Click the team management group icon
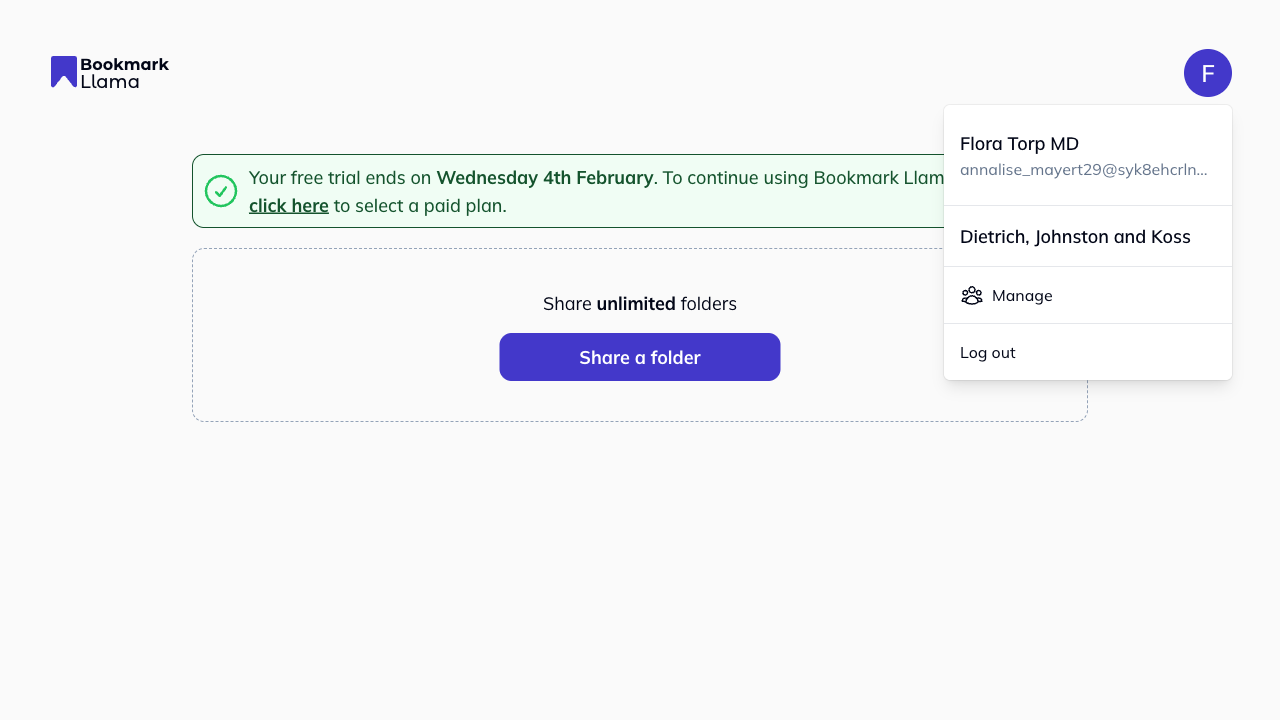 click(972, 296)
